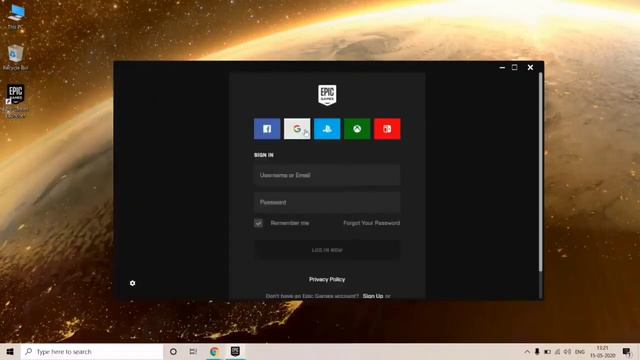This screenshot has height=360, width=640.
Task: Click the Sign Up link
Action: coord(373,296)
